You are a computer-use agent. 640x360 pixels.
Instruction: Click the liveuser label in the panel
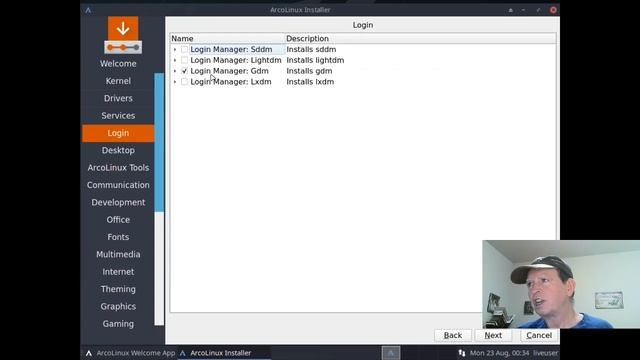pos(545,353)
